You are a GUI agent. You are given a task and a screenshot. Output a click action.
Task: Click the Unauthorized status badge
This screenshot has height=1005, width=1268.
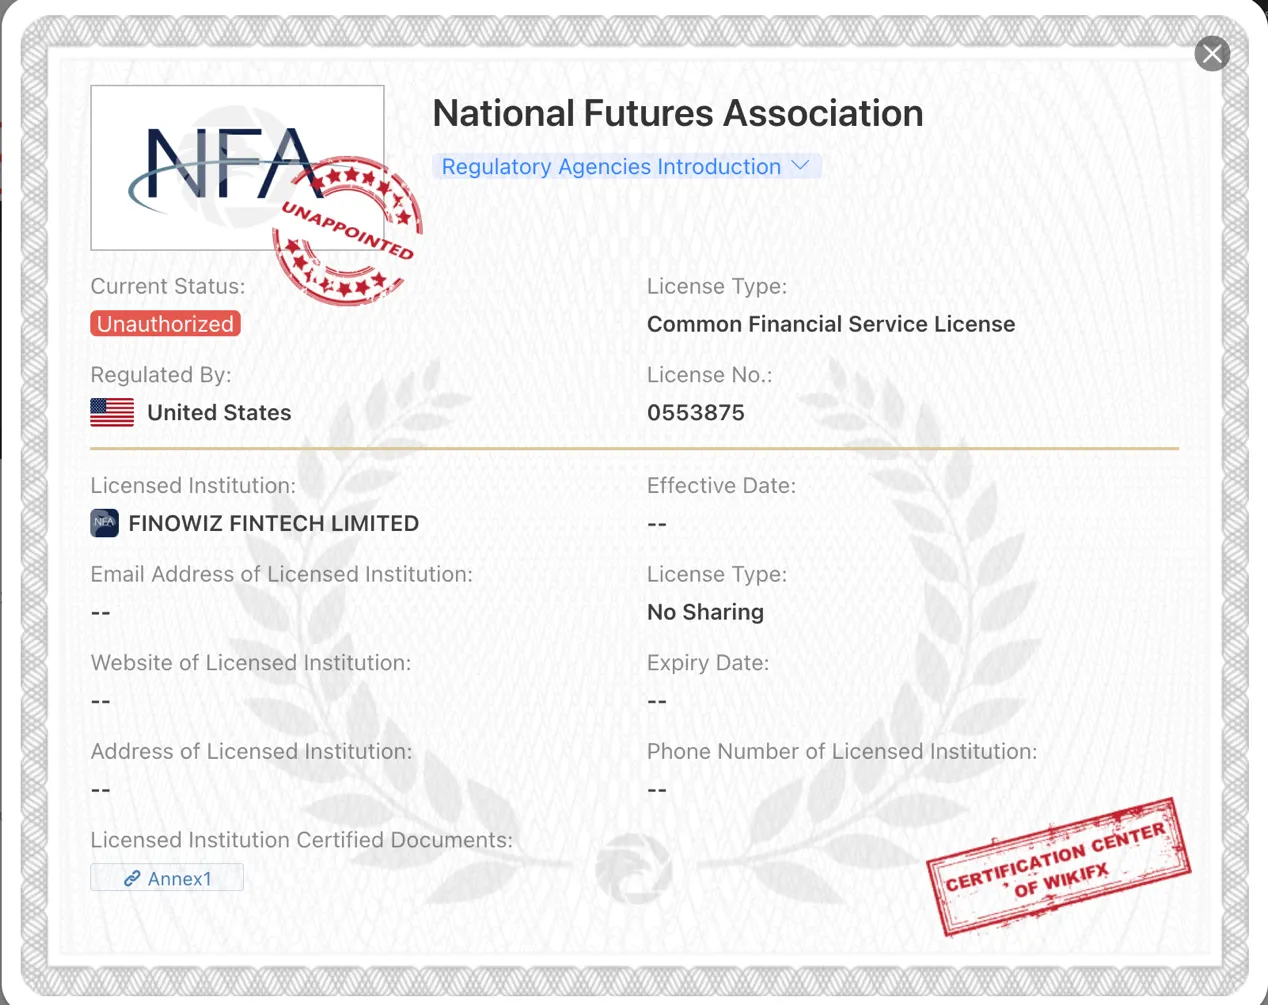coord(165,324)
